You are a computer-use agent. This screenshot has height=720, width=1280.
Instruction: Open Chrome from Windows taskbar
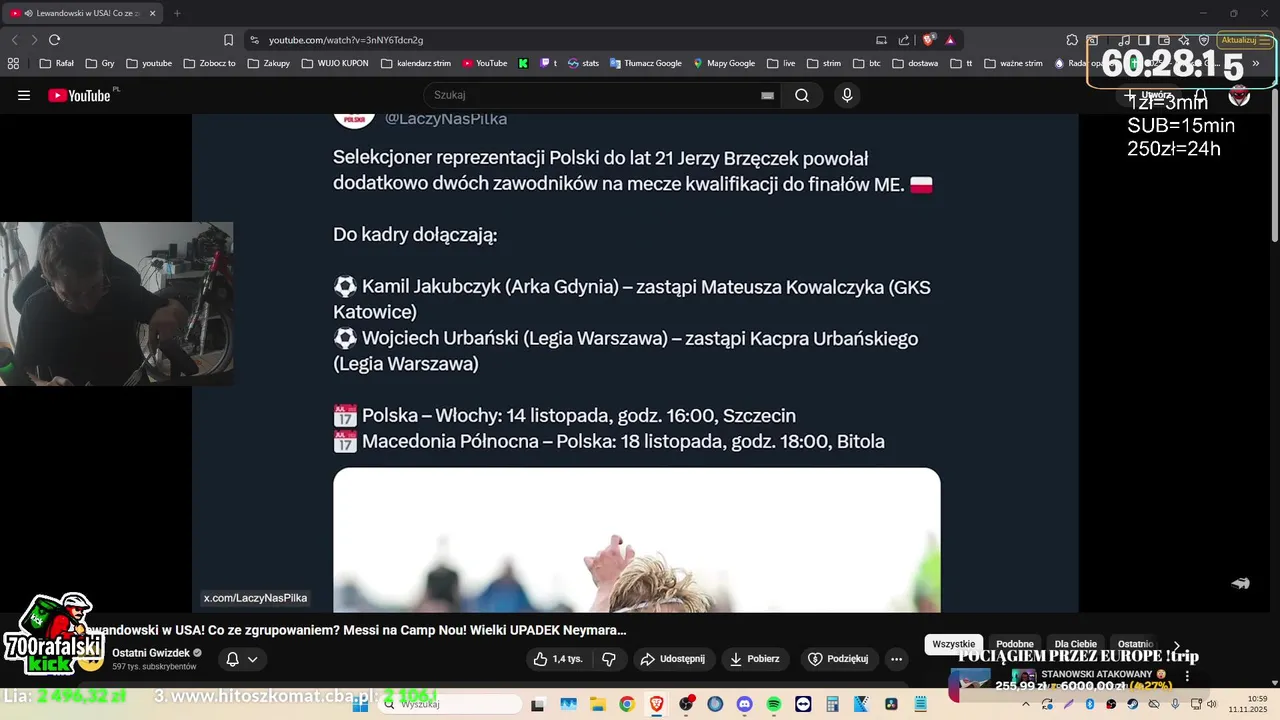(x=626, y=704)
